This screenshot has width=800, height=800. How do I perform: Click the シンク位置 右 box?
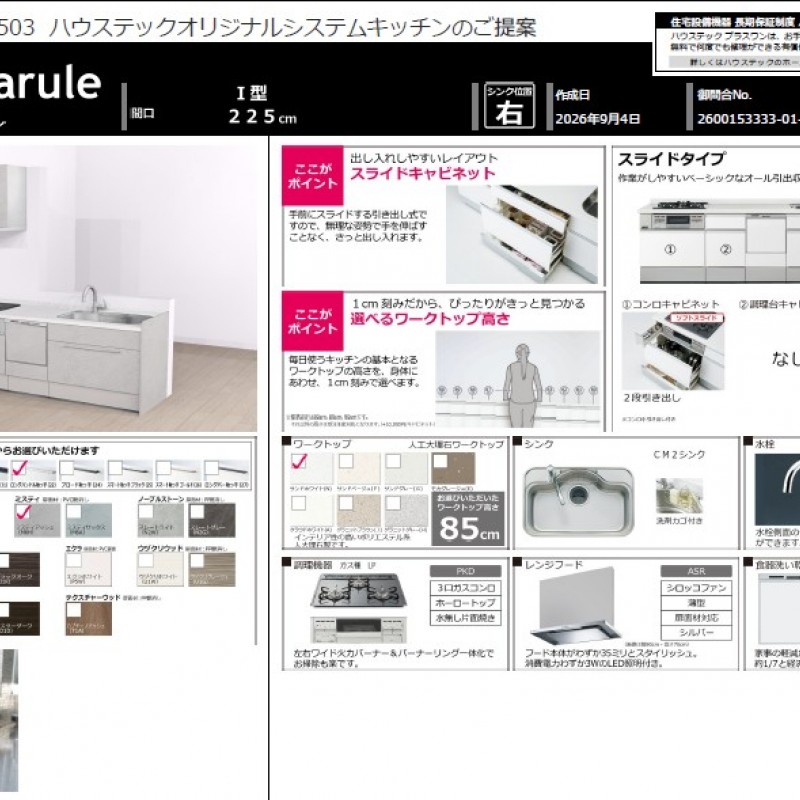click(509, 106)
